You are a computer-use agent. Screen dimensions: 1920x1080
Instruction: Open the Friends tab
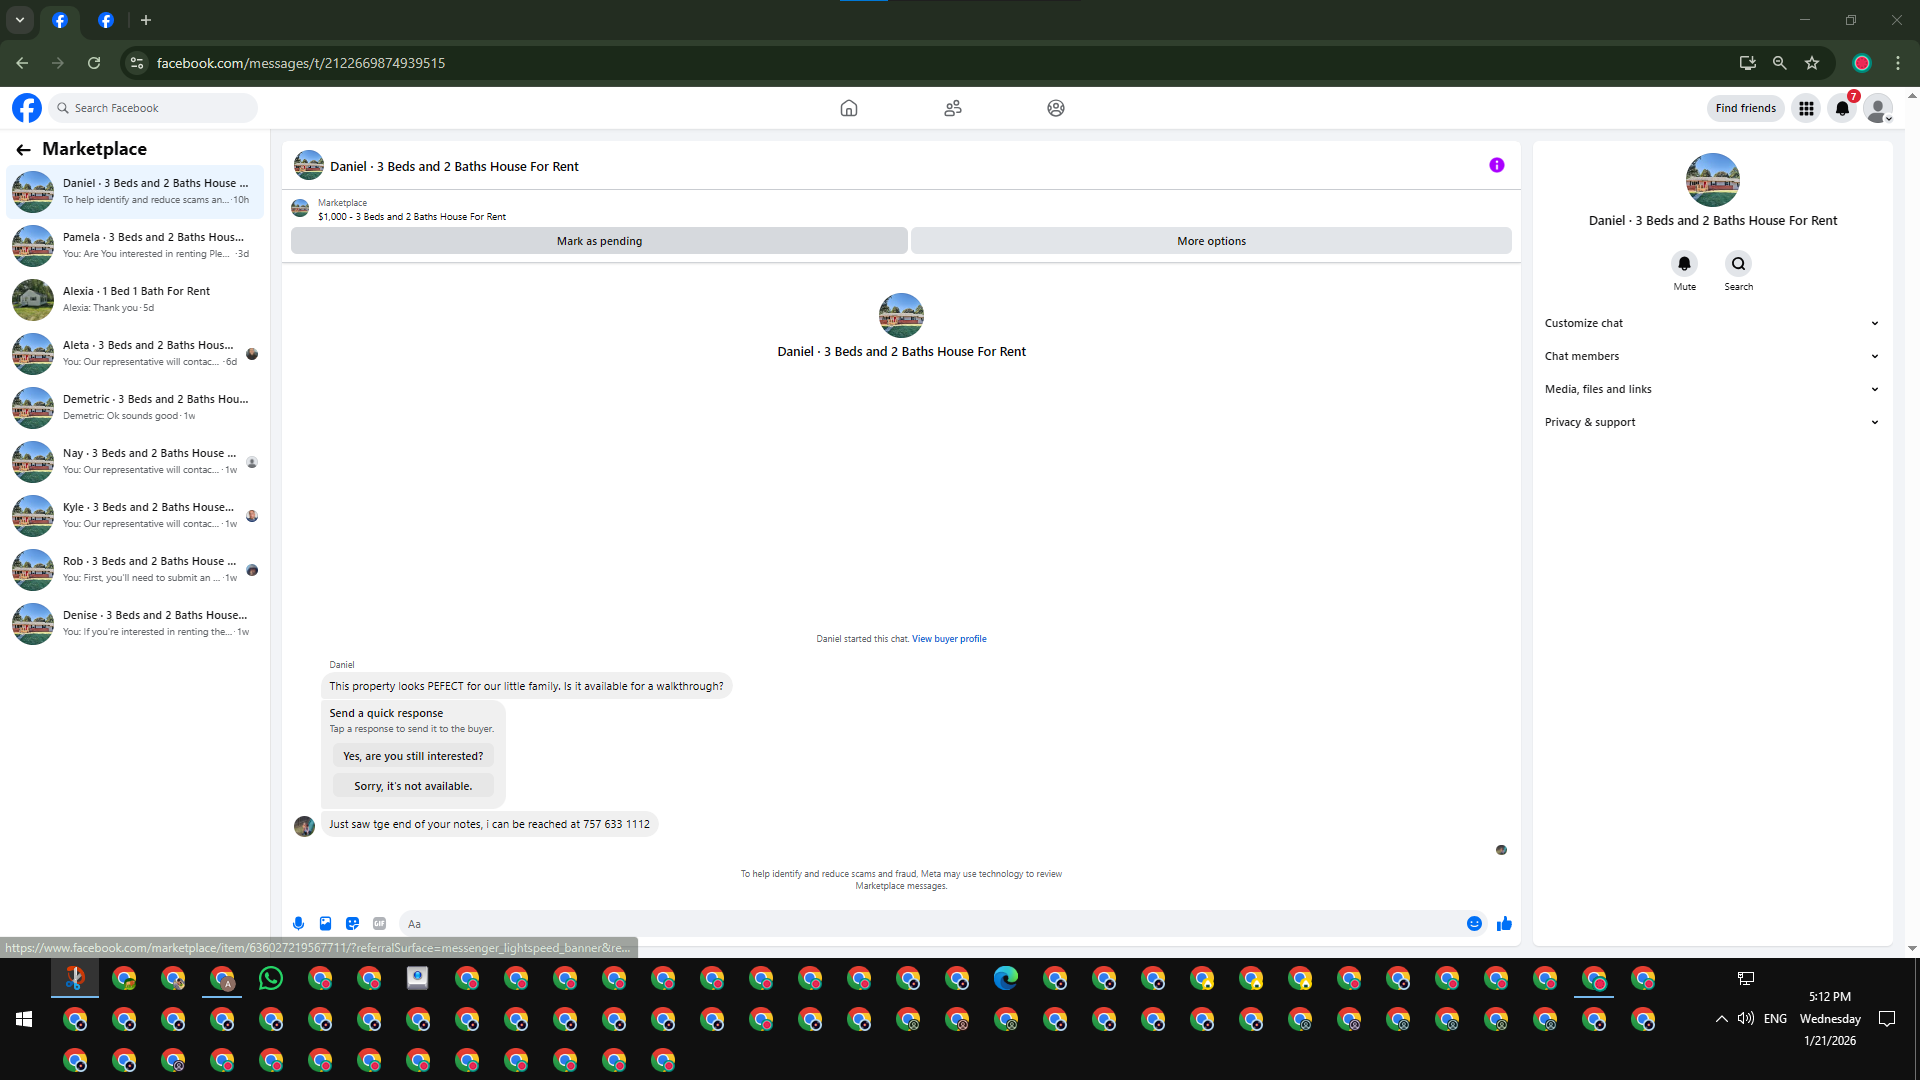(x=952, y=108)
